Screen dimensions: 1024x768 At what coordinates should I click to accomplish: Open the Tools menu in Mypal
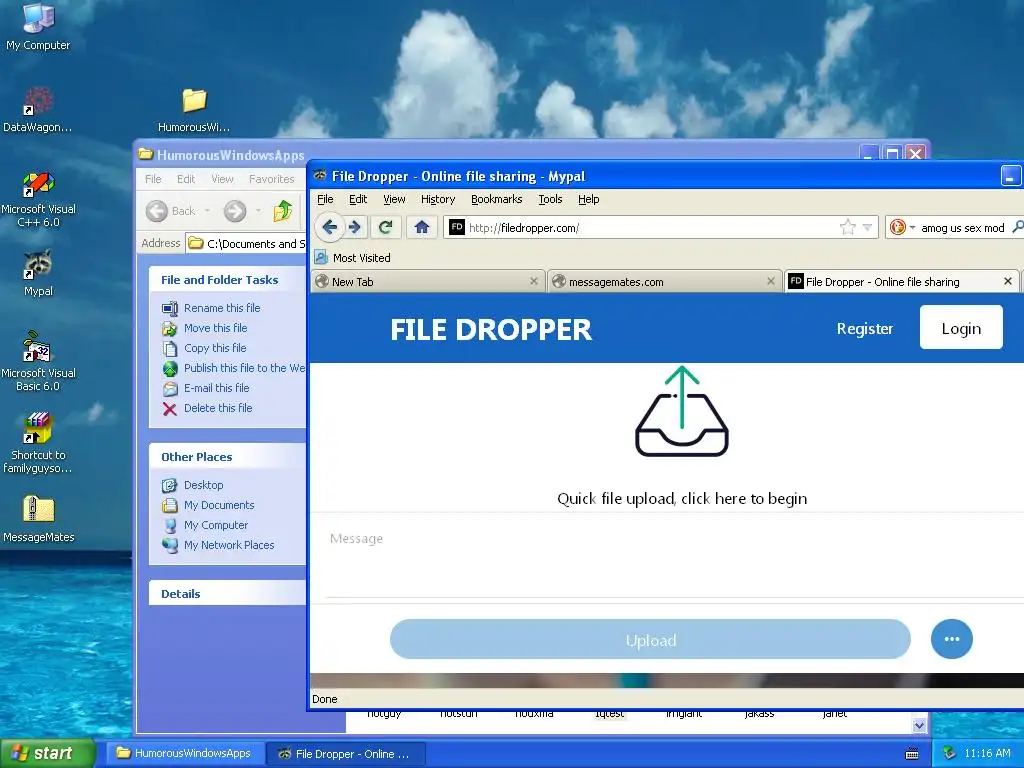pyautogui.click(x=550, y=199)
